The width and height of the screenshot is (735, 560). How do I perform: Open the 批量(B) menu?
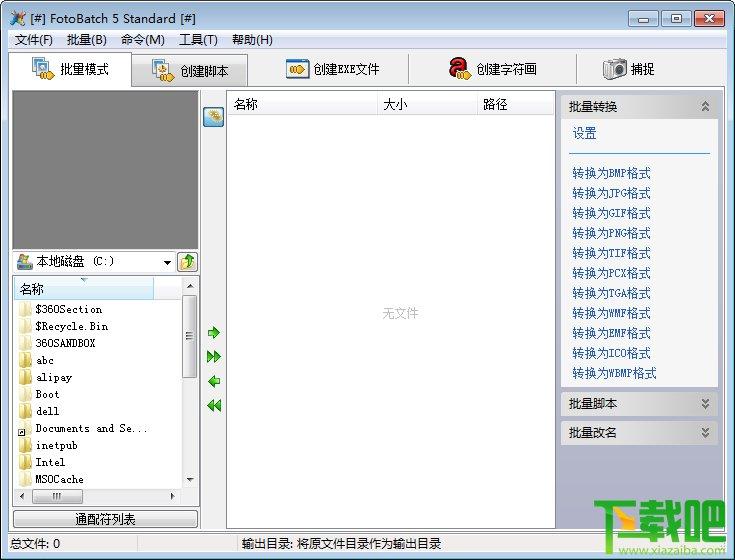(x=87, y=40)
